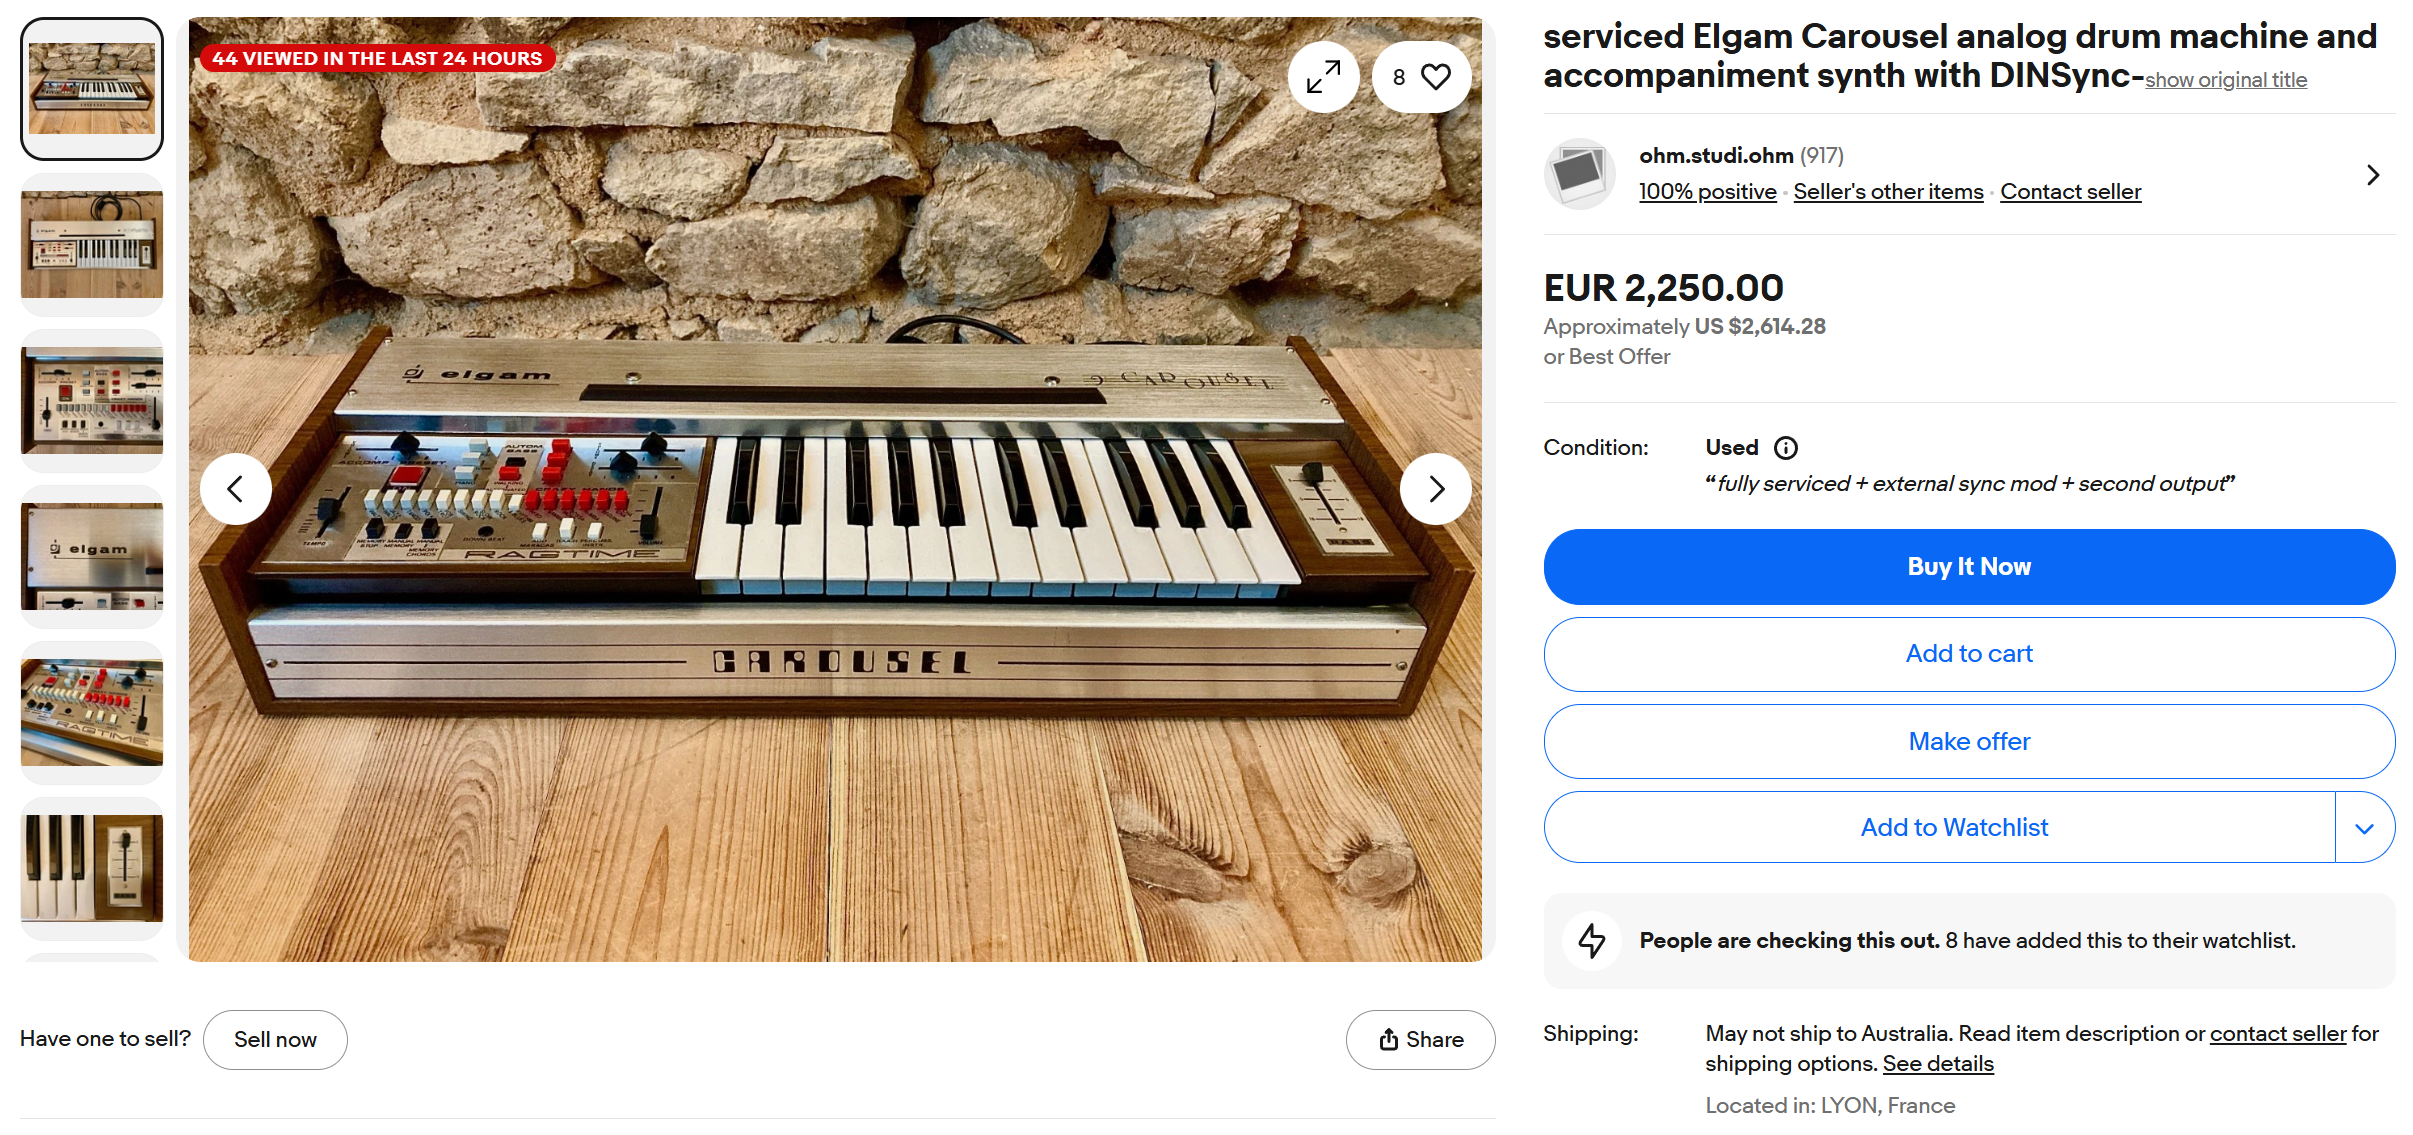2413x1135 pixels.
Task: Click Make offer
Action: [1968, 741]
